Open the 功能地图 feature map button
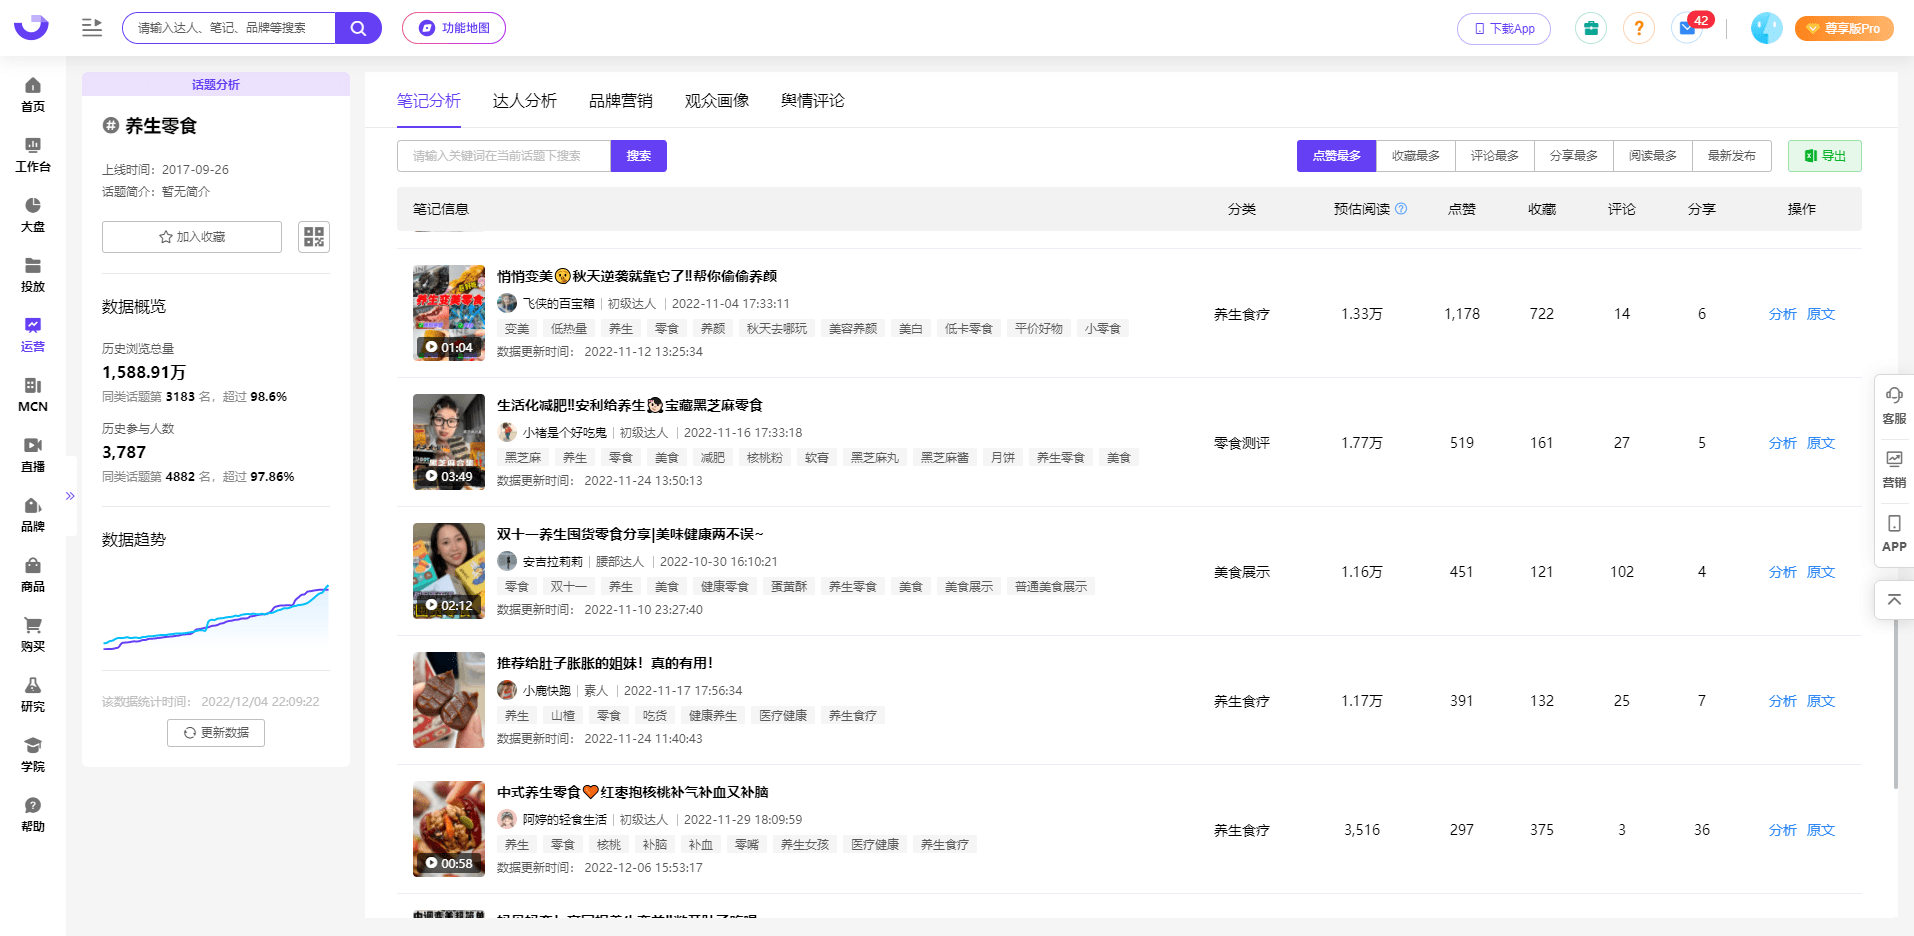Screen dimensions: 1914x936 pos(454,28)
